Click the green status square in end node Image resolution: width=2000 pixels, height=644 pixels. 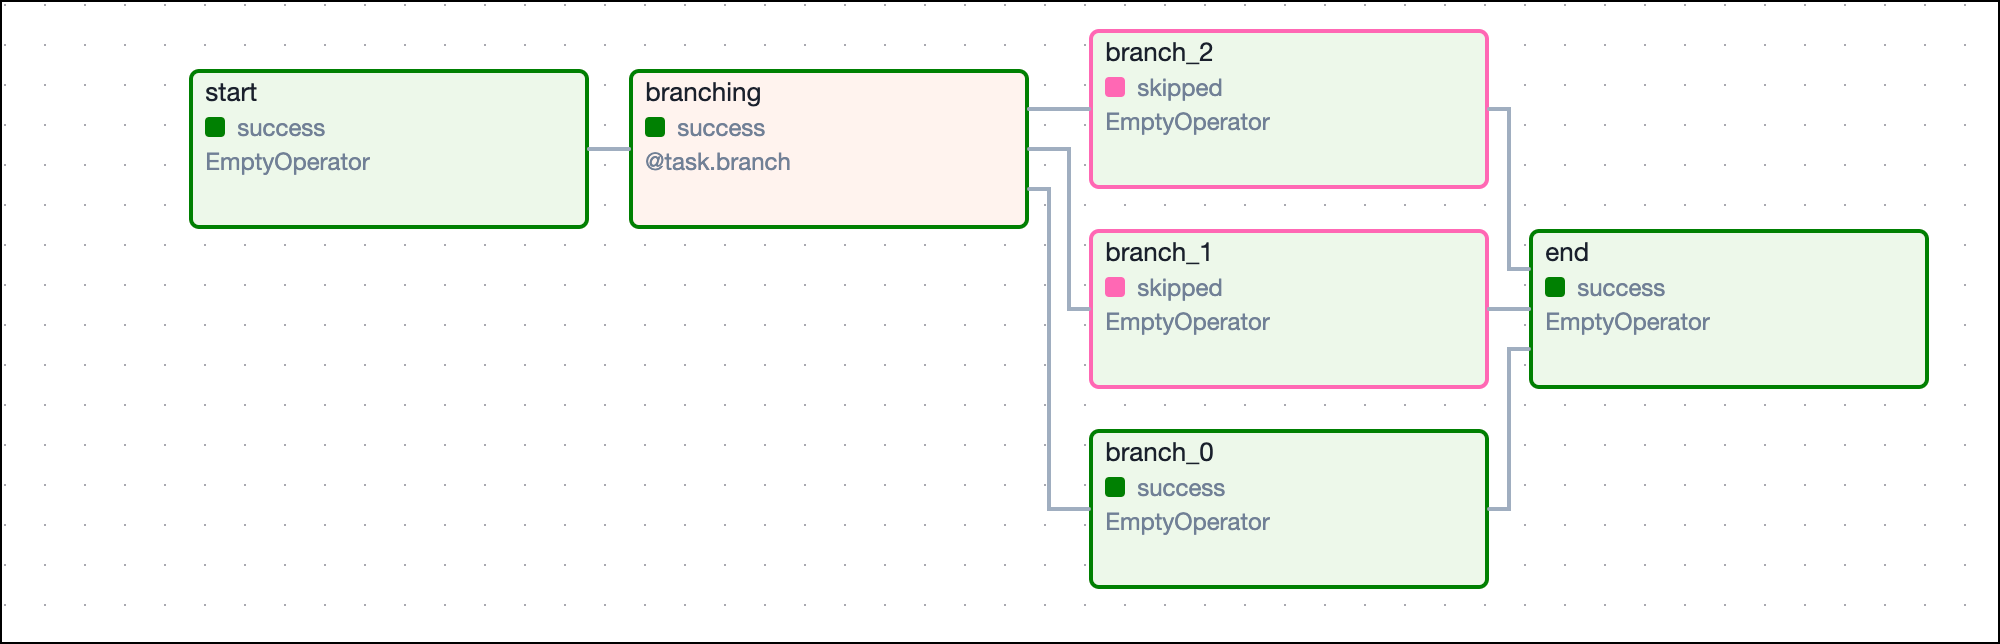[x=1555, y=287]
